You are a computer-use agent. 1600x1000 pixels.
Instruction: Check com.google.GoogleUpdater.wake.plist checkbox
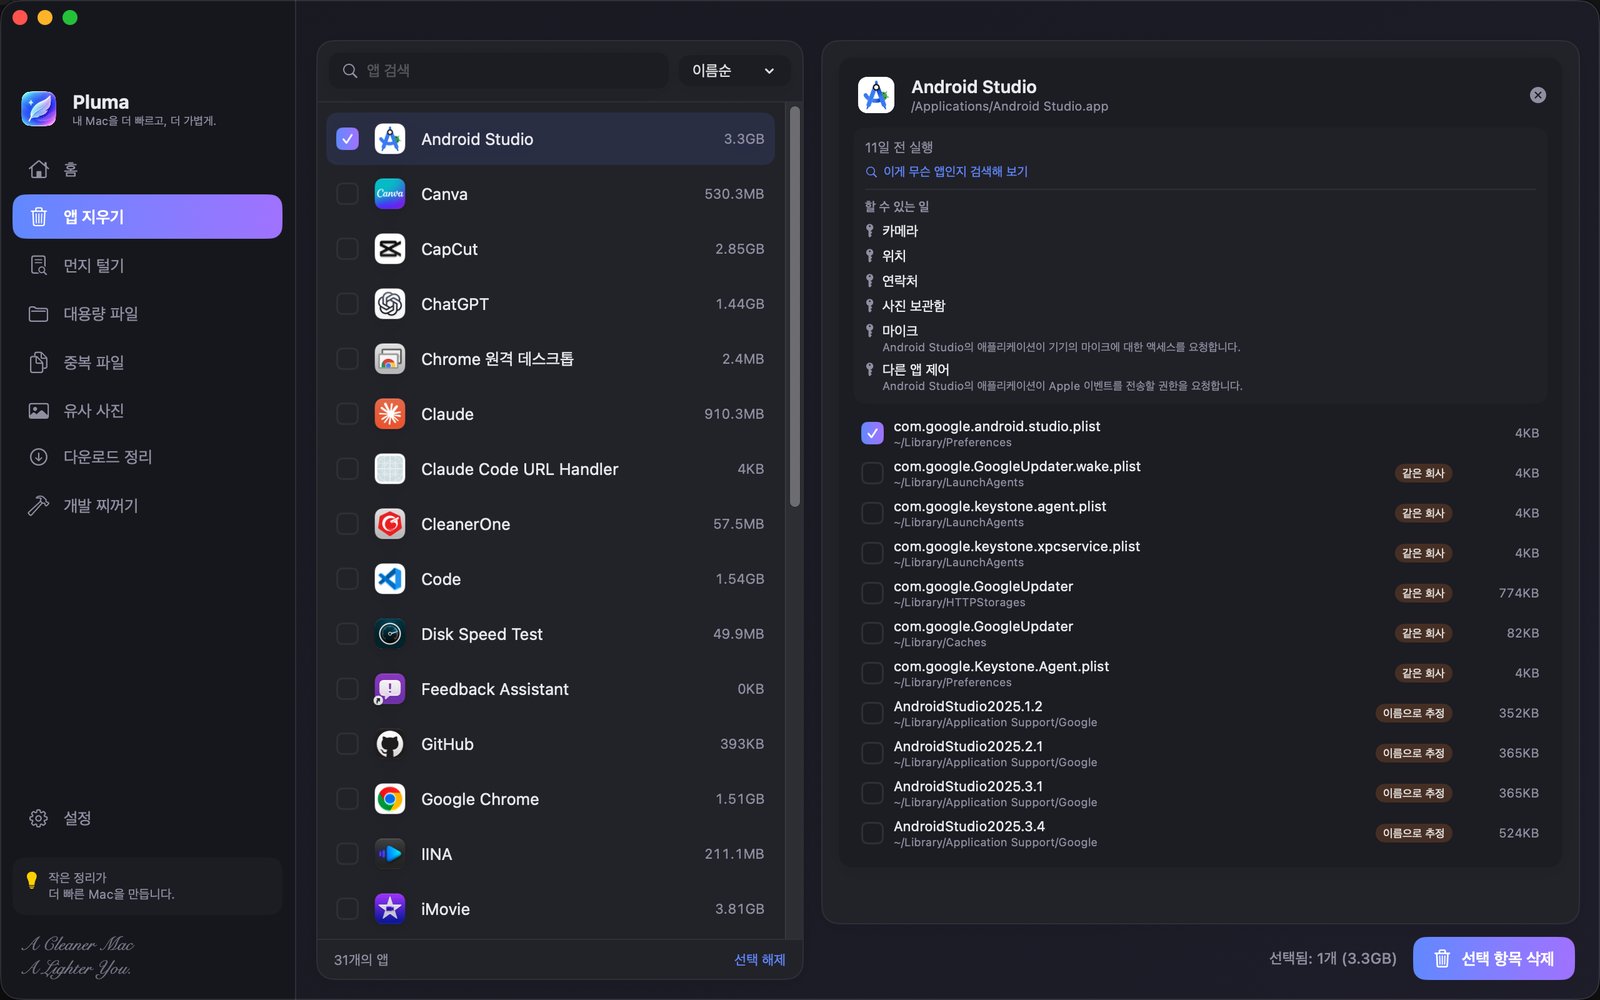click(872, 473)
